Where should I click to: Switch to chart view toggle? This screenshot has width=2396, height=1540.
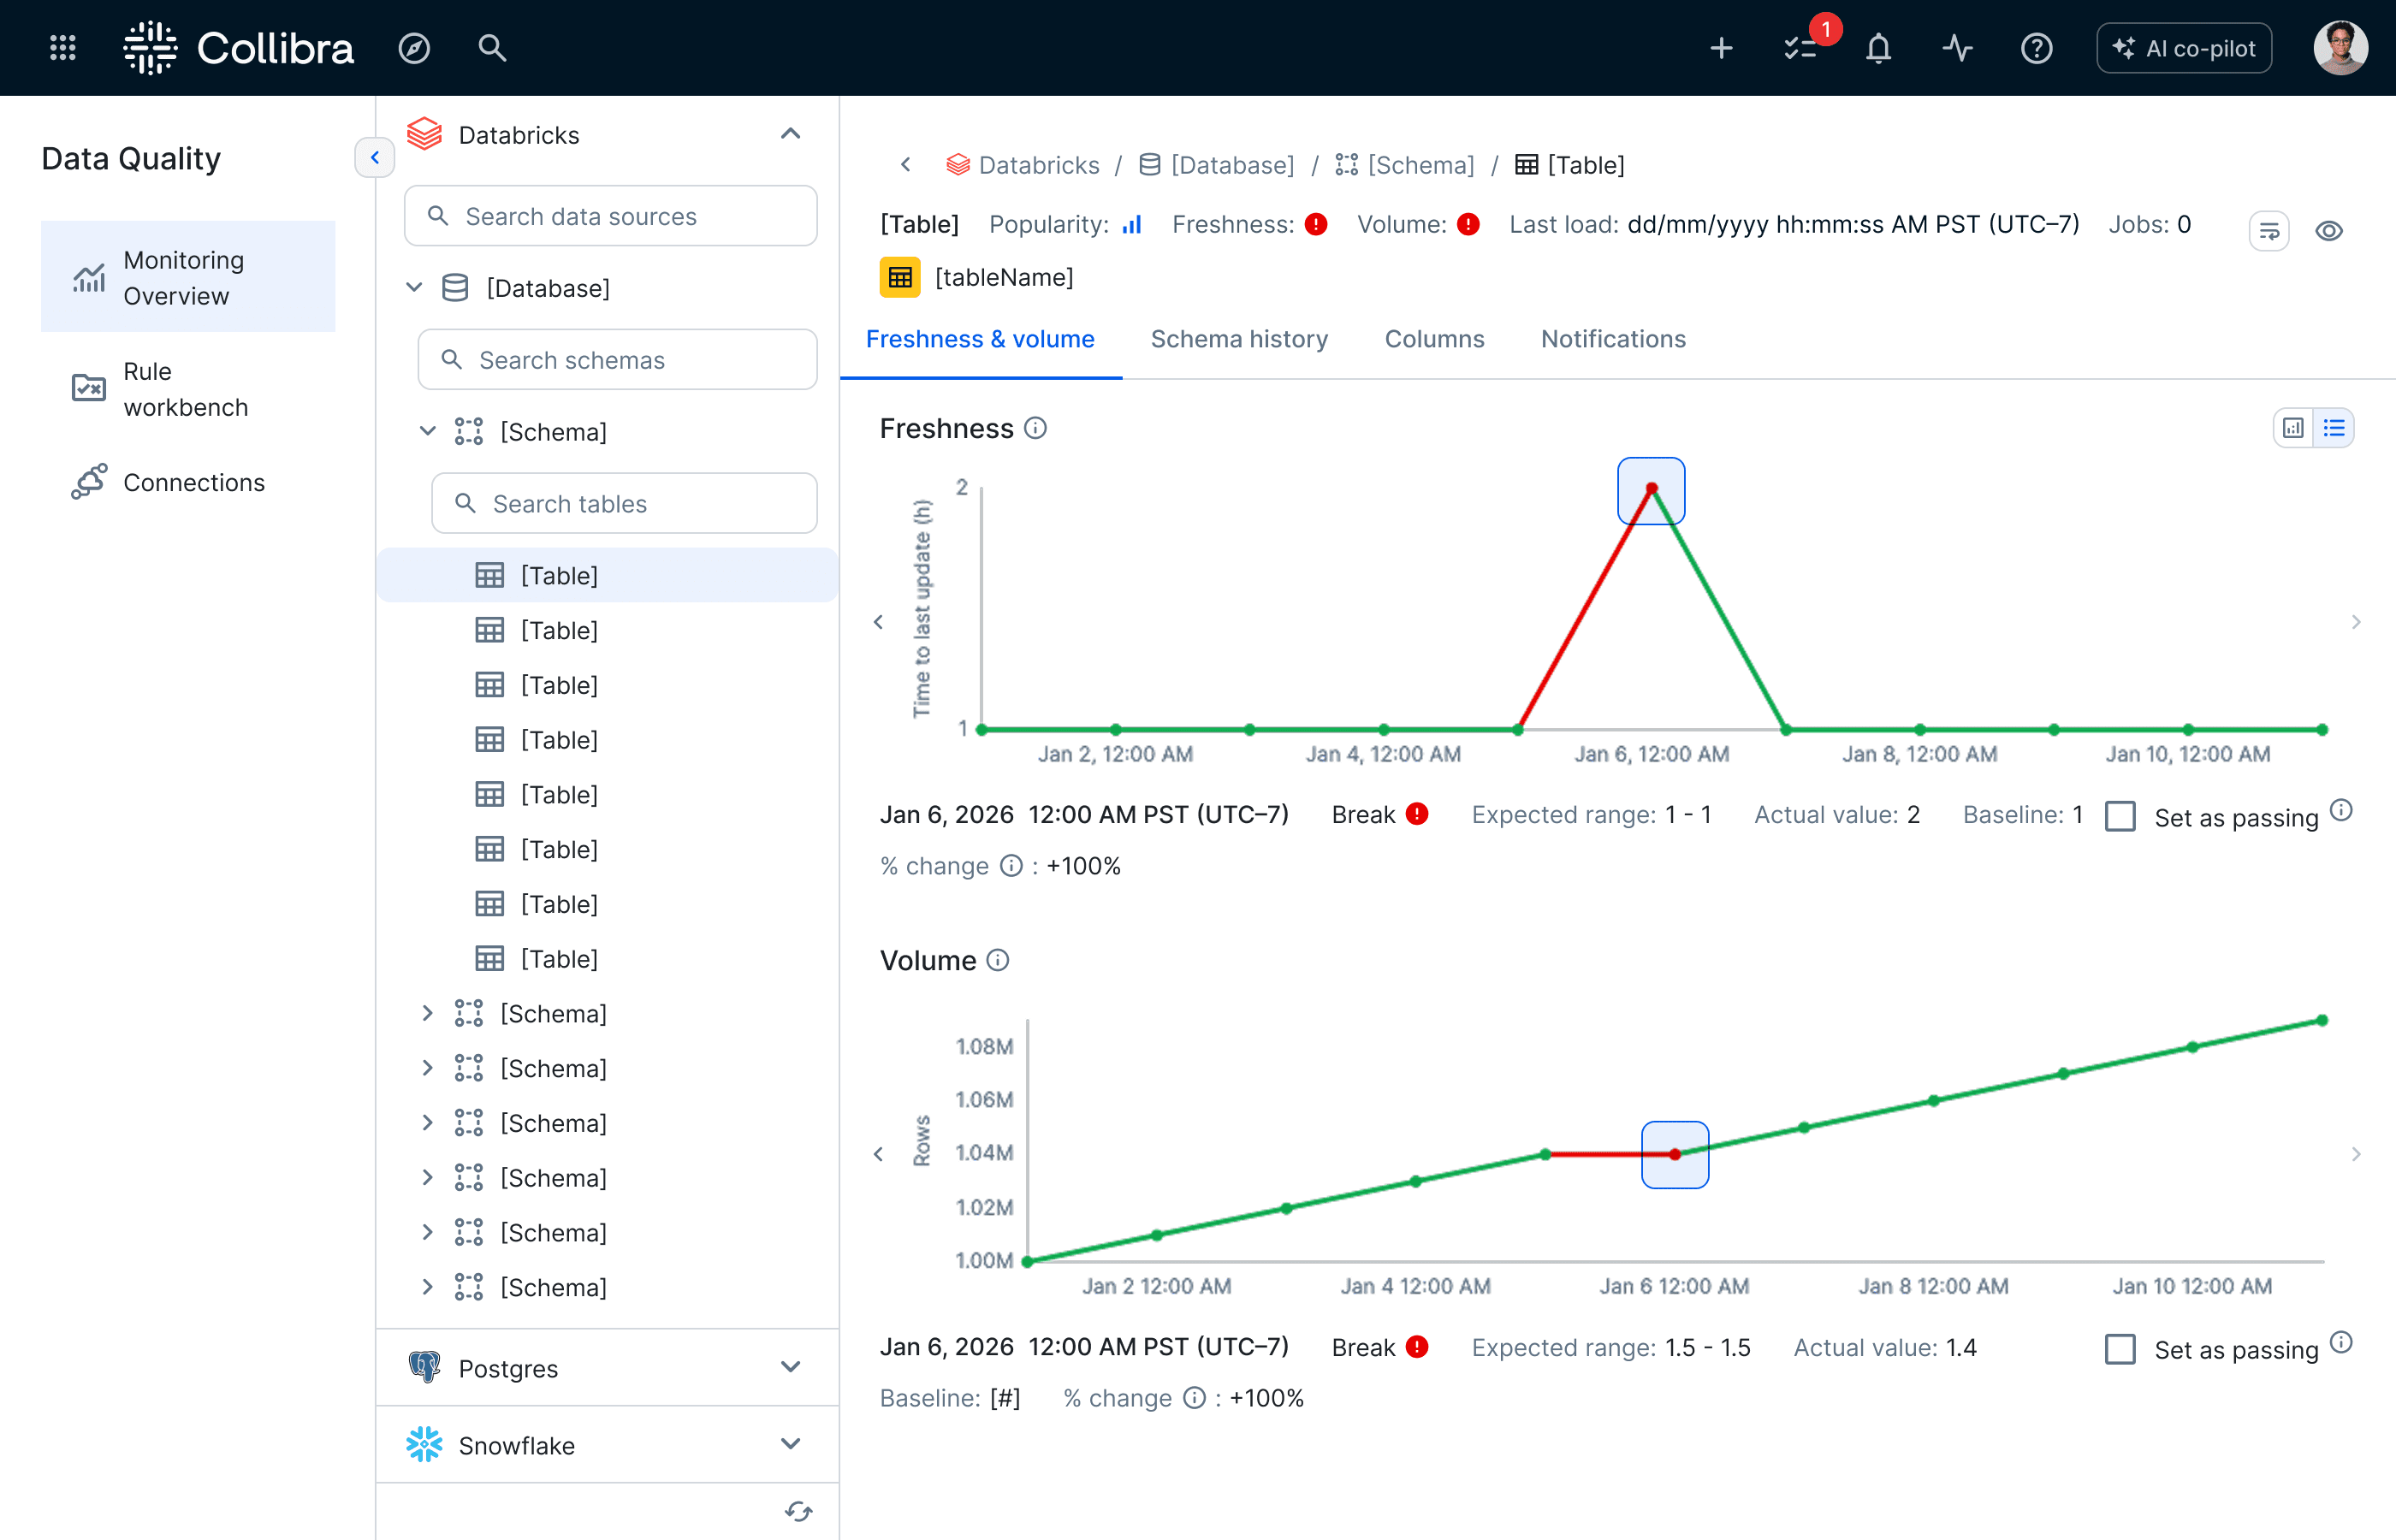click(x=2294, y=428)
